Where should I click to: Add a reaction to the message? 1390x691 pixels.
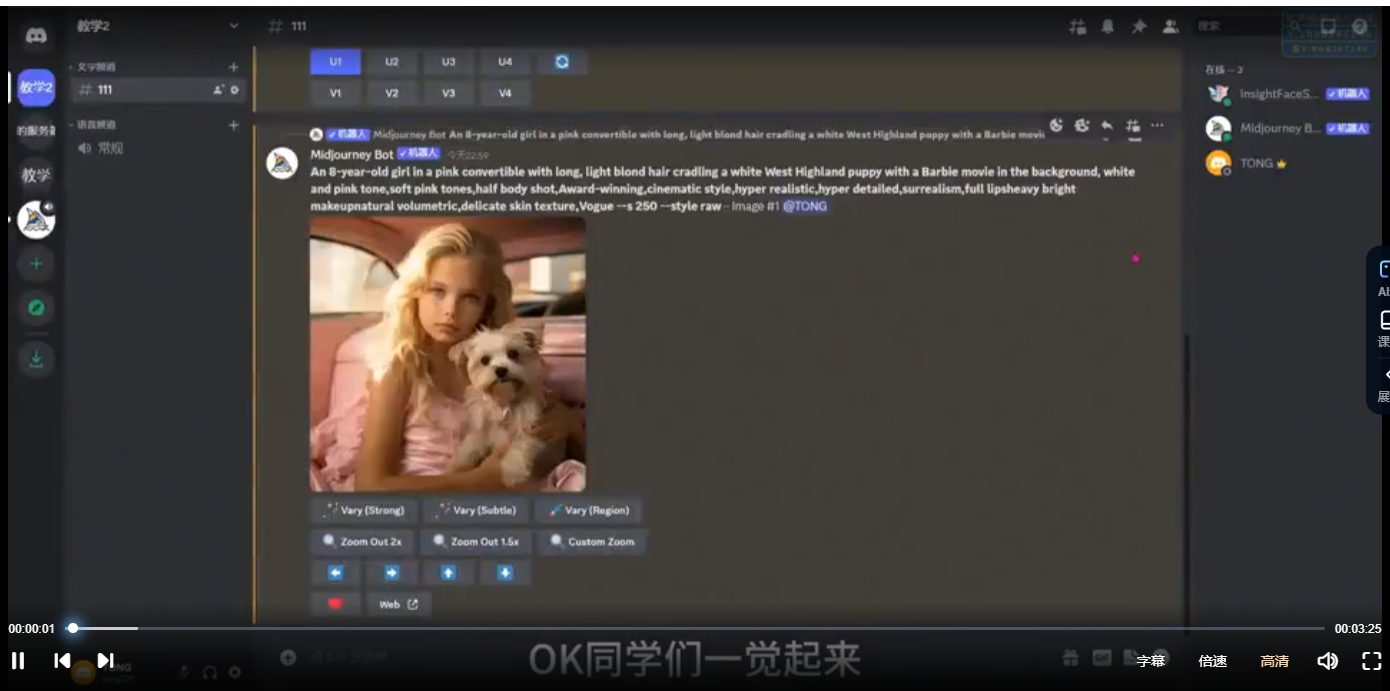1056,125
